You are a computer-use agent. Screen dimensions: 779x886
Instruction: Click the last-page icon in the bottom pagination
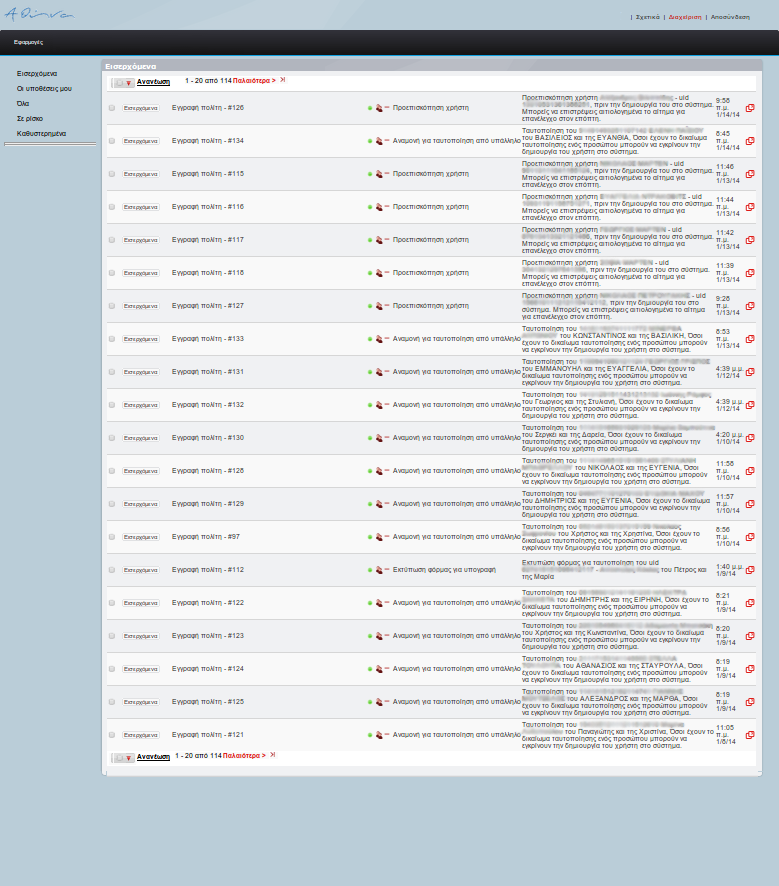pos(273,756)
